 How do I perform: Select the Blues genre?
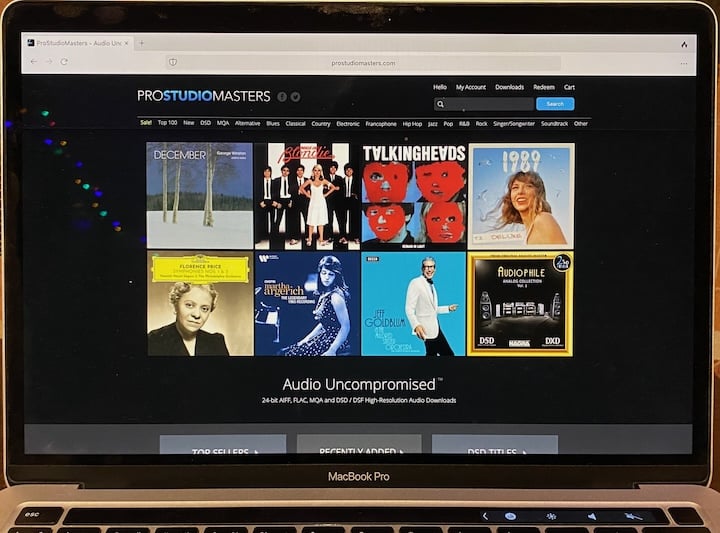[x=273, y=123]
